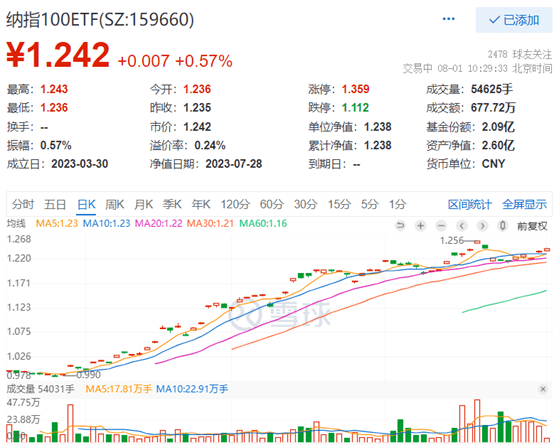This screenshot has width=554, height=445.
Task: Switch to the 15分 chart tab
Action: (339, 204)
